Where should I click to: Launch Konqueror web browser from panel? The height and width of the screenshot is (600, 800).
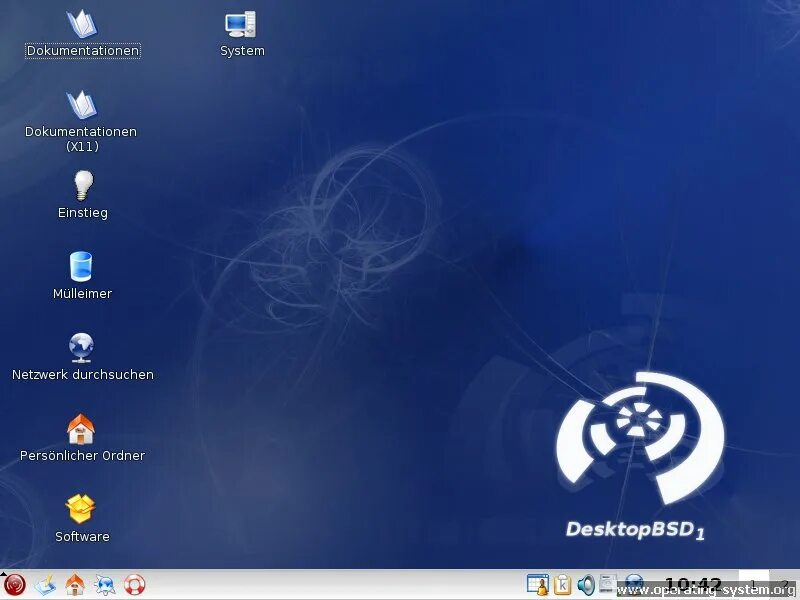tap(105, 585)
